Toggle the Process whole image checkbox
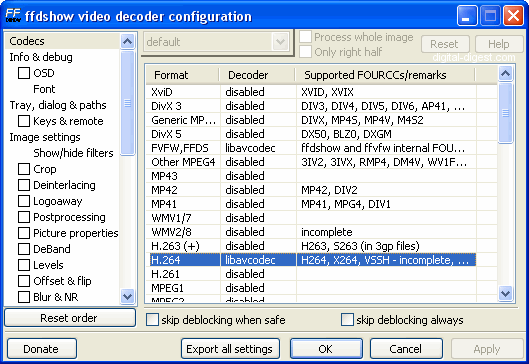The image size is (529, 364). point(305,37)
